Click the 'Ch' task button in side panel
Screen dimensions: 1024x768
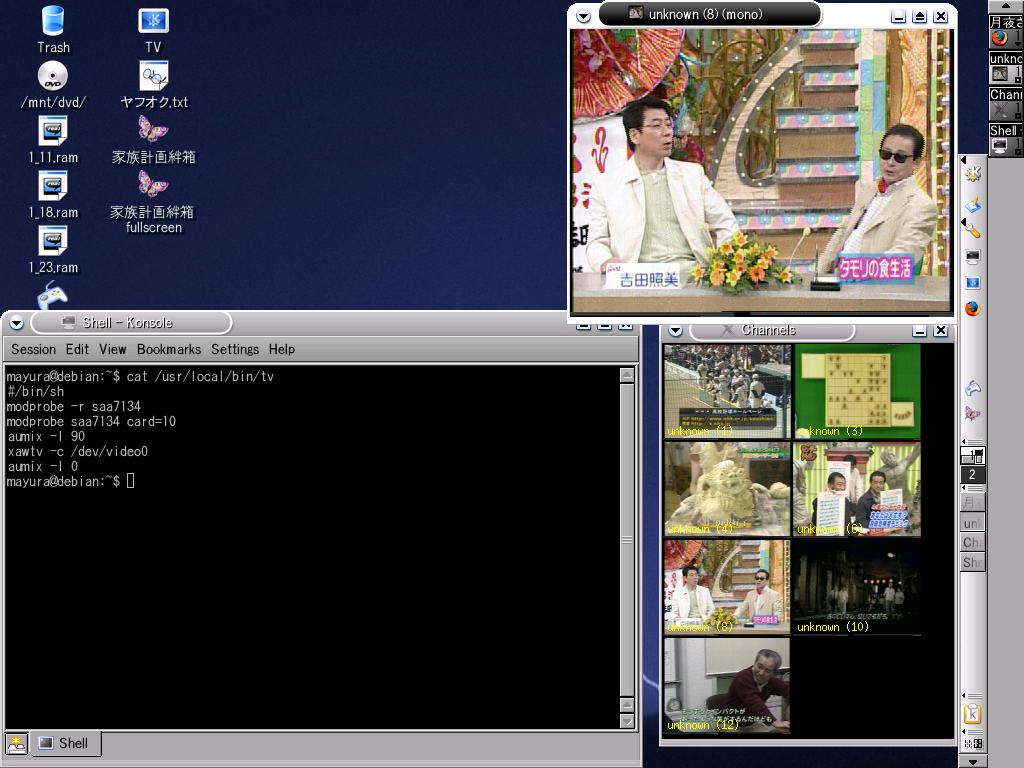tap(972, 543)
